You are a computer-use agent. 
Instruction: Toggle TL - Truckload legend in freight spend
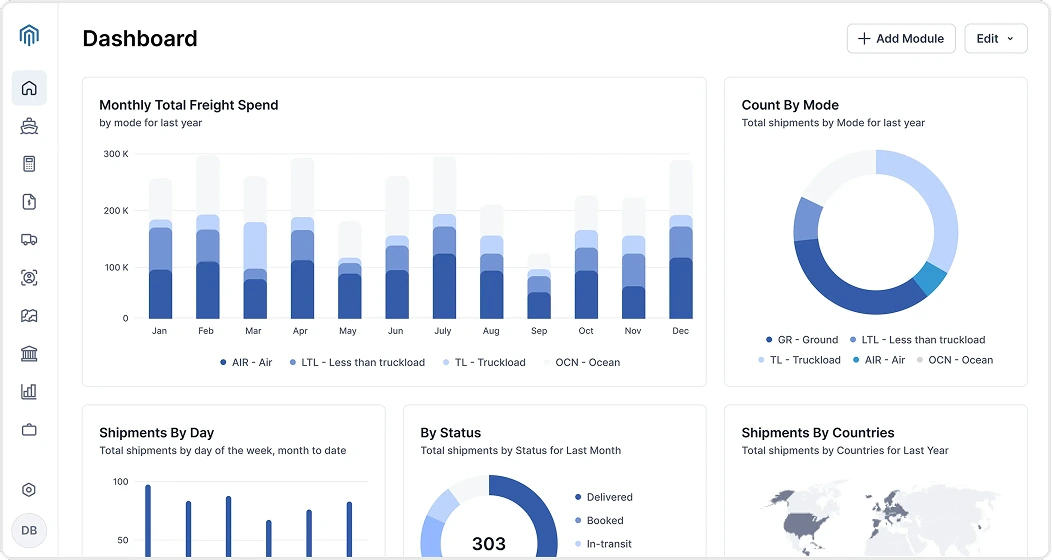[484, 362]
